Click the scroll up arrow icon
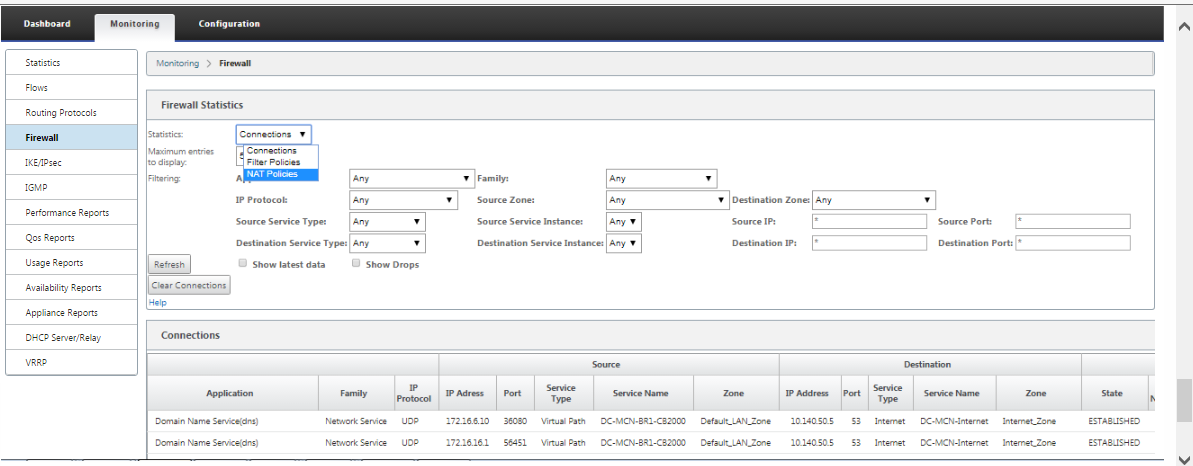 click(1184, 27)
